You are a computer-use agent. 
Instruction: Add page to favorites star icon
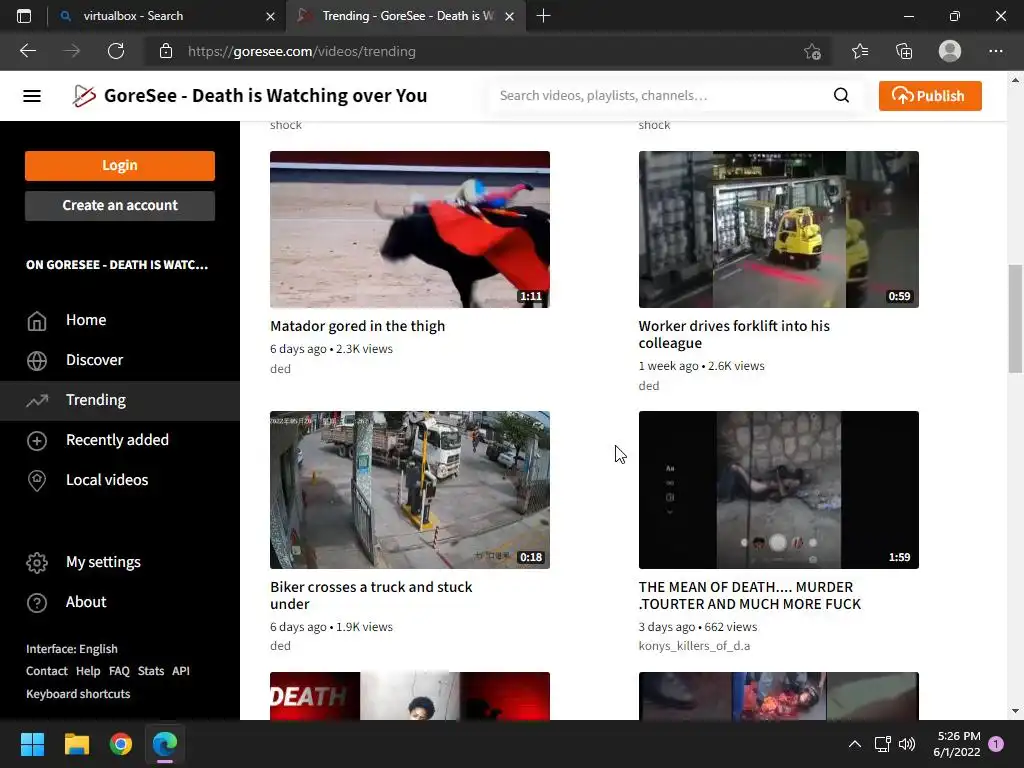[x=812, y=51]
